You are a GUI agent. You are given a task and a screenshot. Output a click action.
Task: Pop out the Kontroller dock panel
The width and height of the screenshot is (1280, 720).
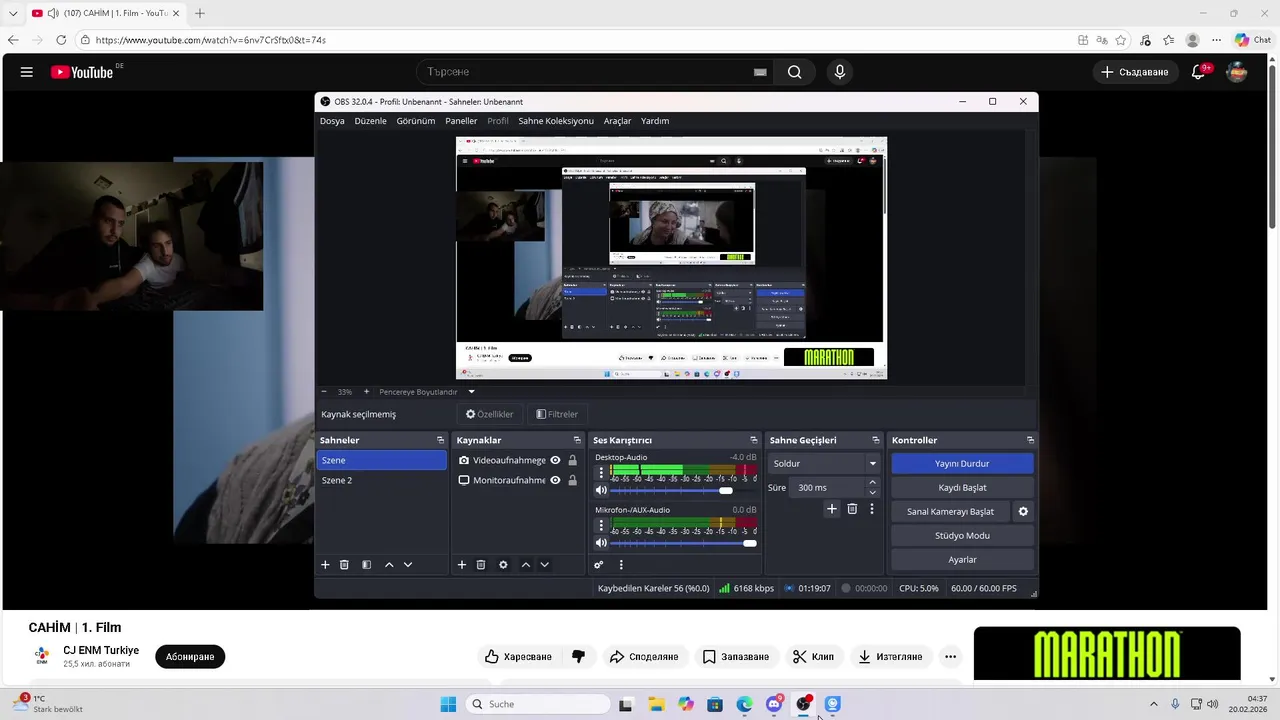(1030, 440)
